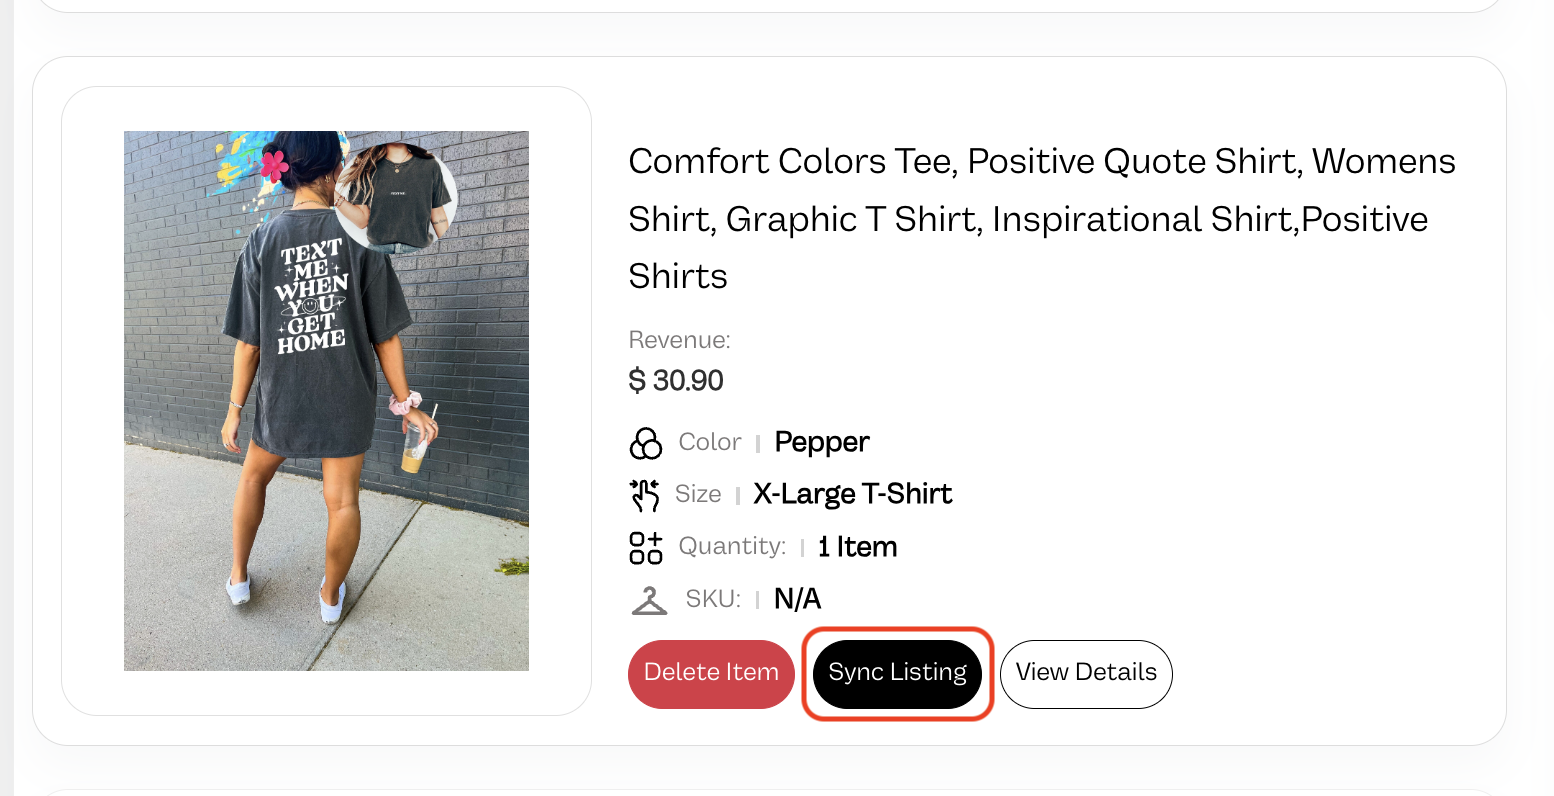Click the Revenue label
This screenshot has width=1554, height=796.
pos(680,340)
